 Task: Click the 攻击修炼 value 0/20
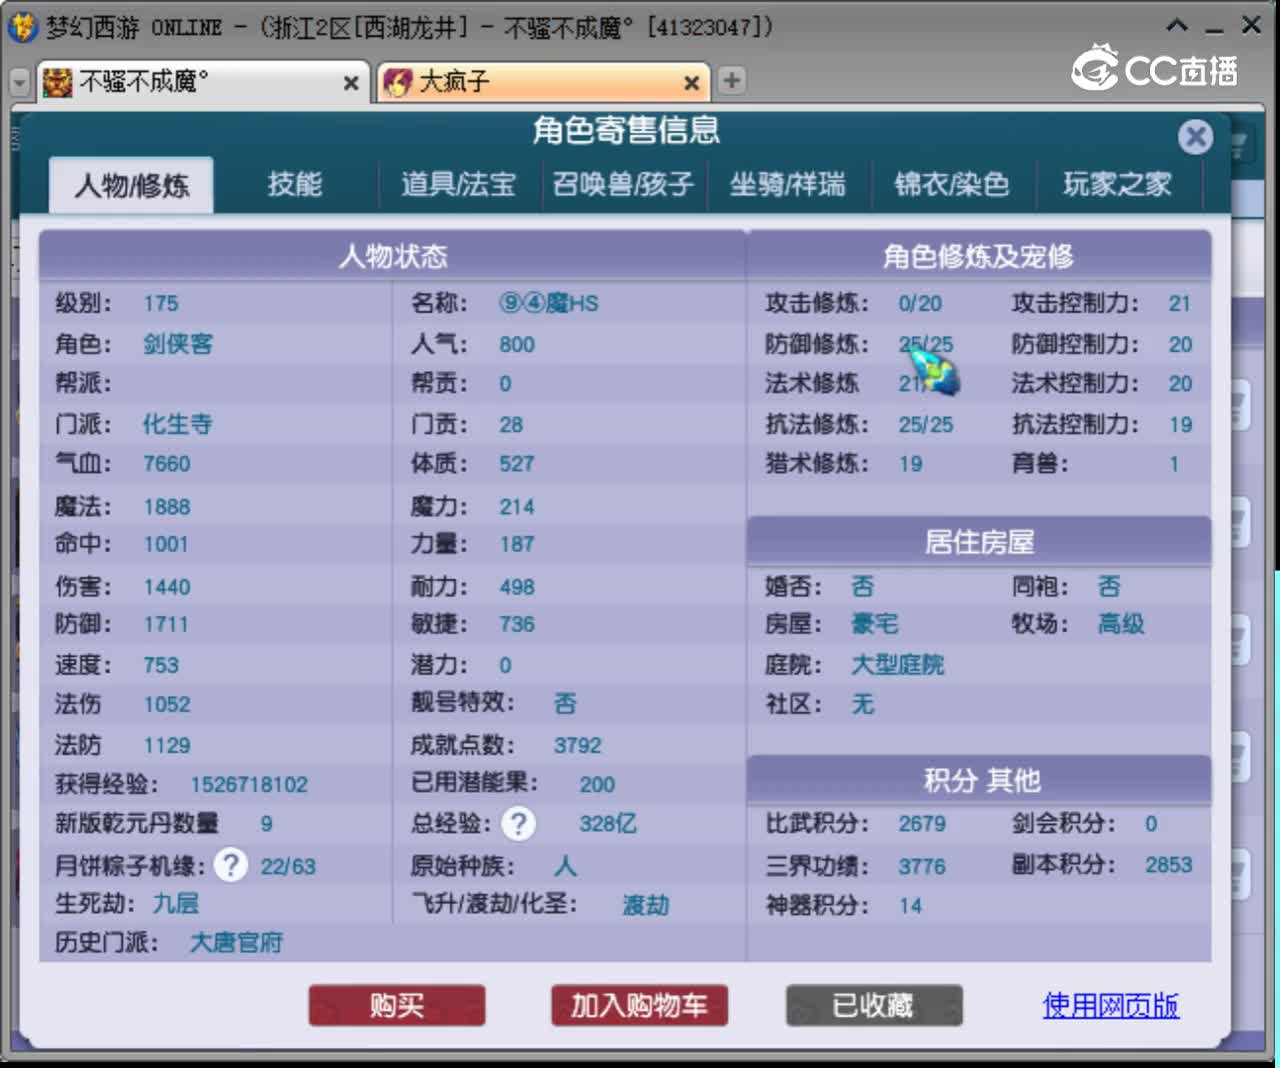point(920,304)
